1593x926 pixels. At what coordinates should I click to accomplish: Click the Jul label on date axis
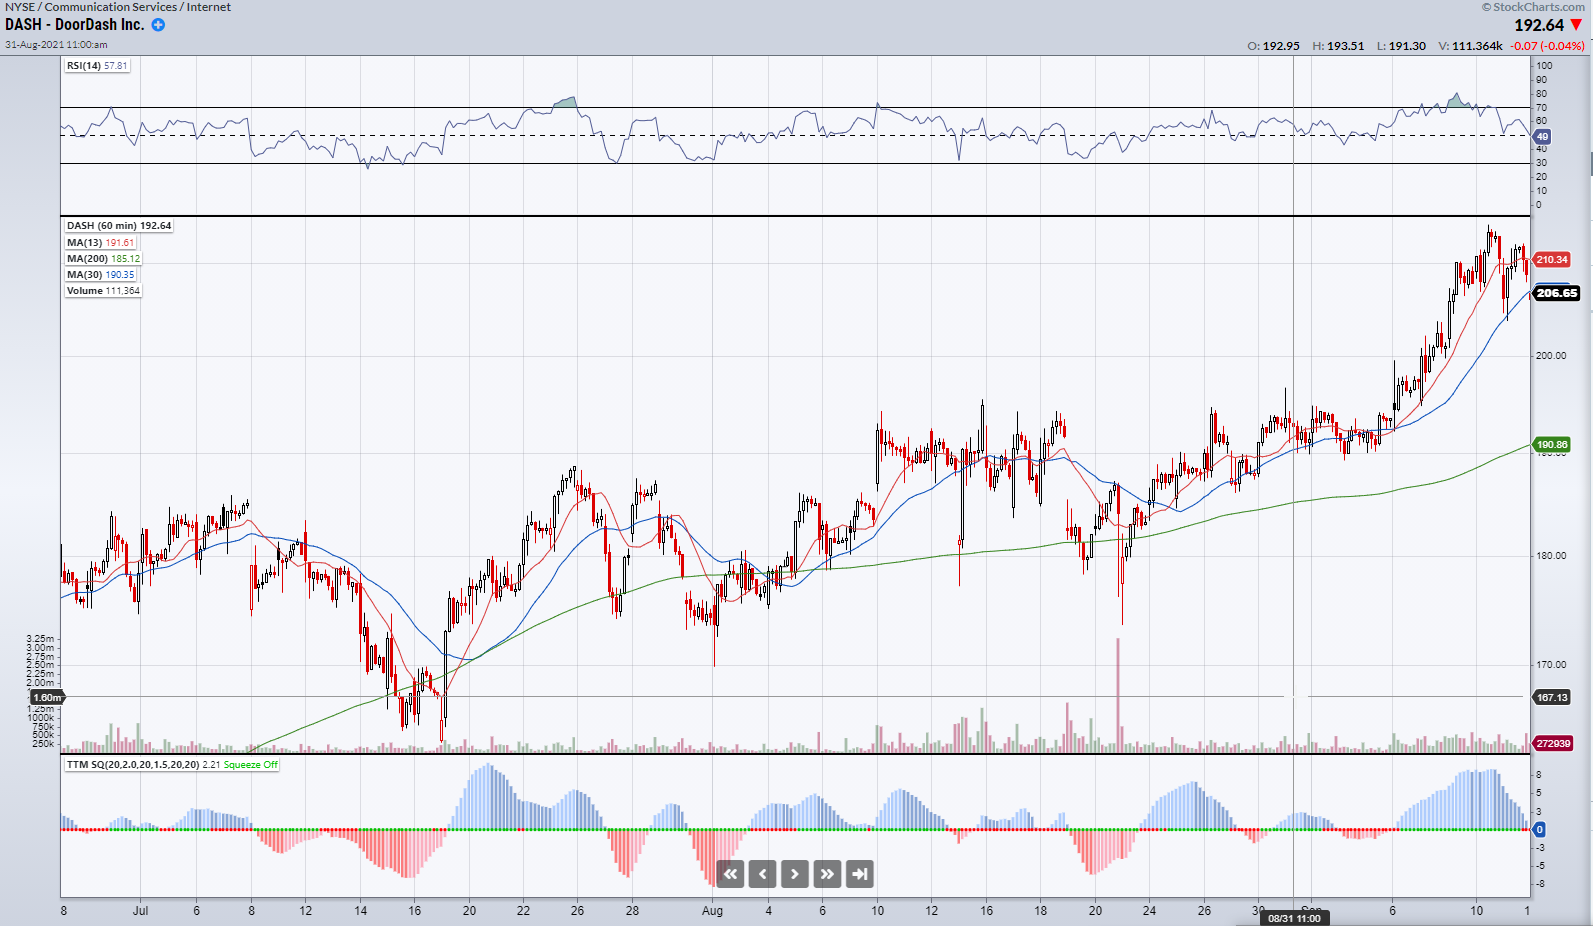[140, 911]
